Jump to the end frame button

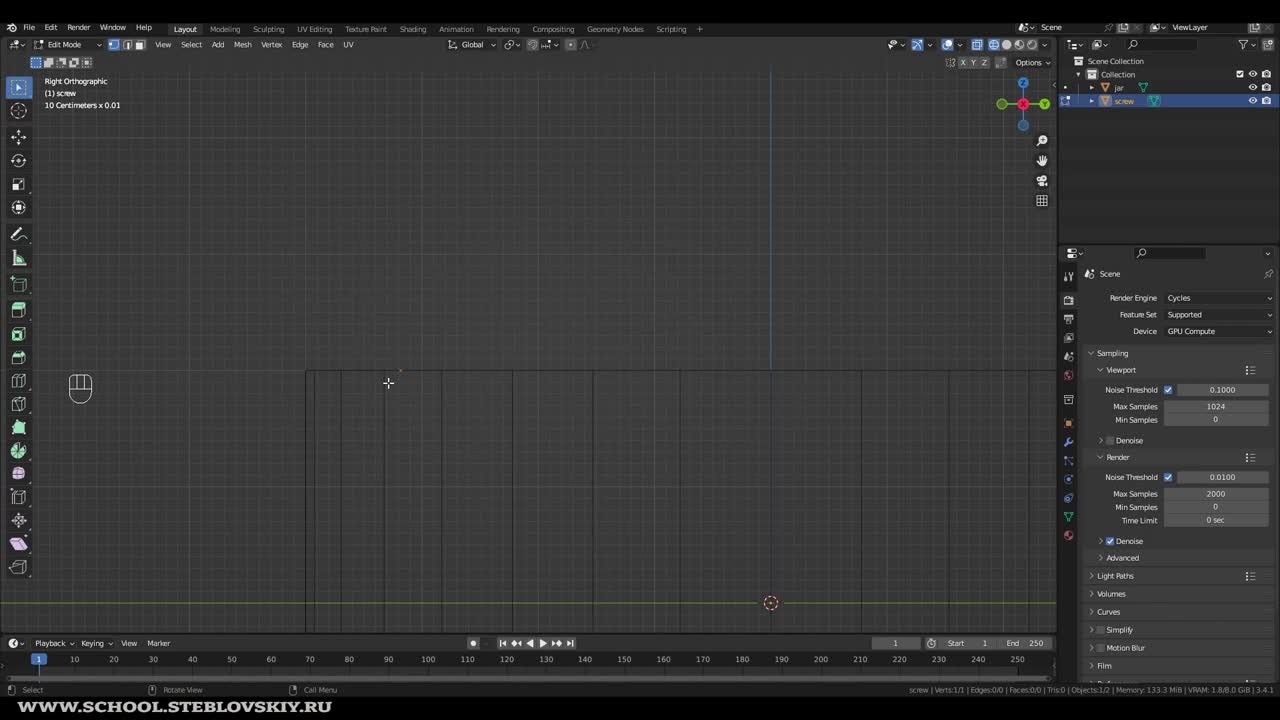coord(570,643)
